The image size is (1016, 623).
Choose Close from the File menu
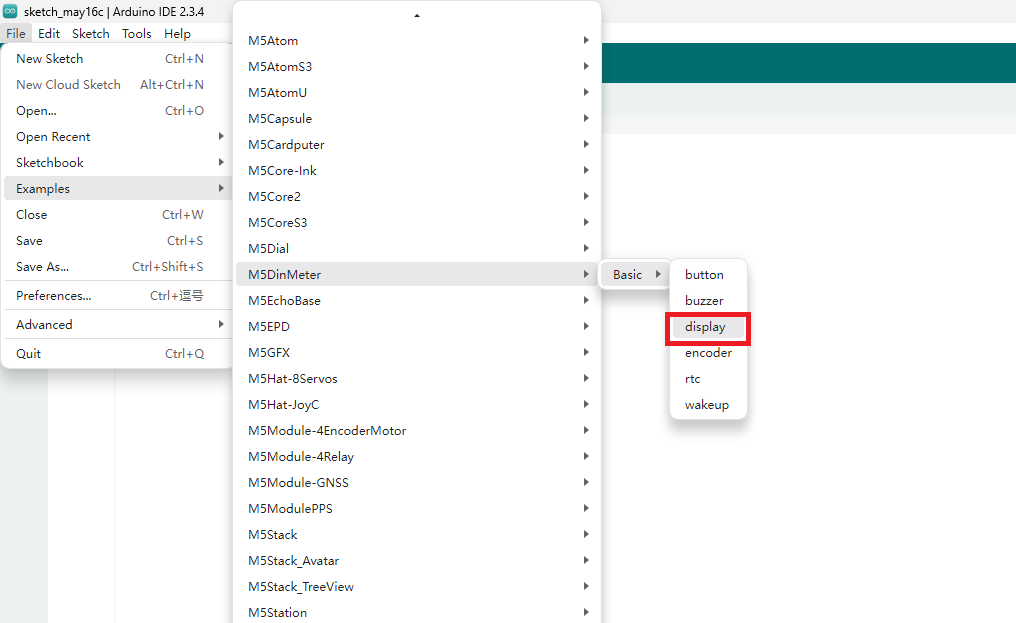coord(117,214)
